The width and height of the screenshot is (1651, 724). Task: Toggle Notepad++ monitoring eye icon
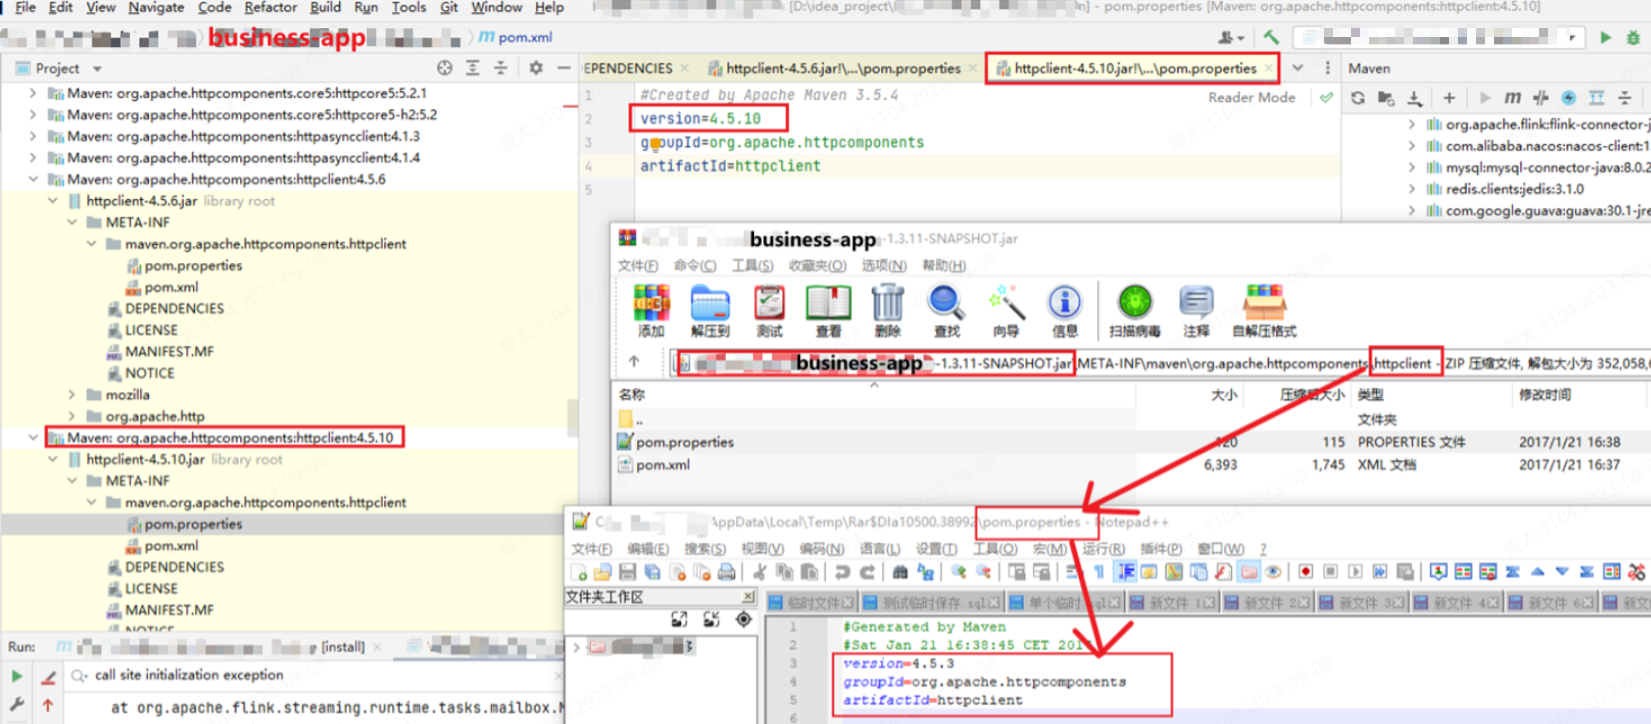click(x=1273, y=572)
